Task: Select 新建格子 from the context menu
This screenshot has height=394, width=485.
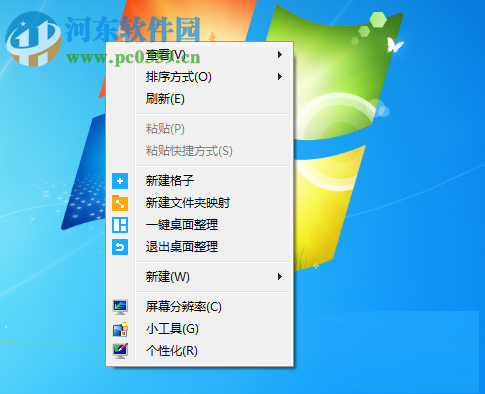Action: click(200, 181)
